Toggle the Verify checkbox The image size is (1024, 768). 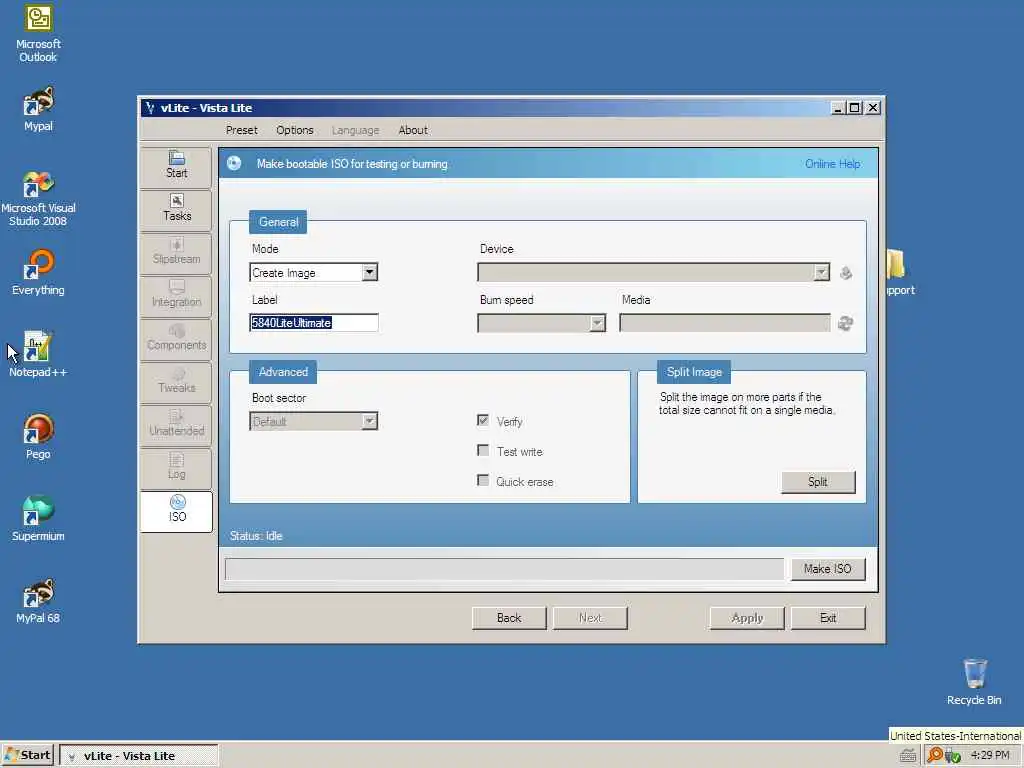[x=483, y=421]
